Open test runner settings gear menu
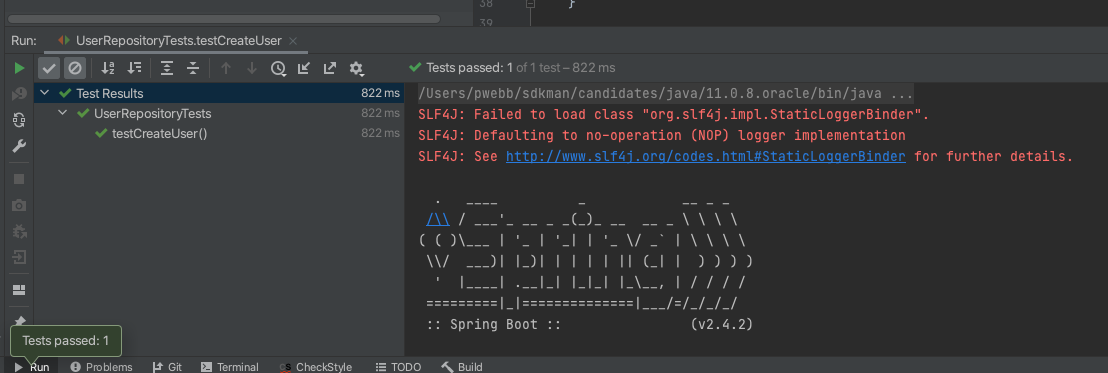 [356, 68]
